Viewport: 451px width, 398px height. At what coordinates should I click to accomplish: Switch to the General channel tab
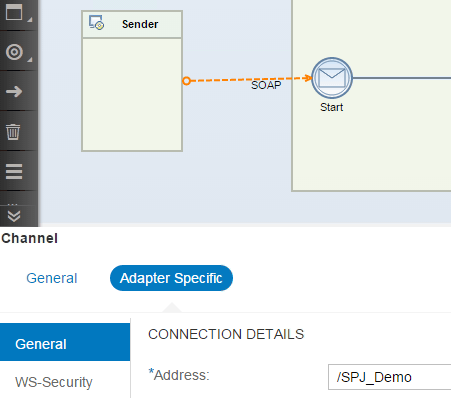(x=52, y=278)
